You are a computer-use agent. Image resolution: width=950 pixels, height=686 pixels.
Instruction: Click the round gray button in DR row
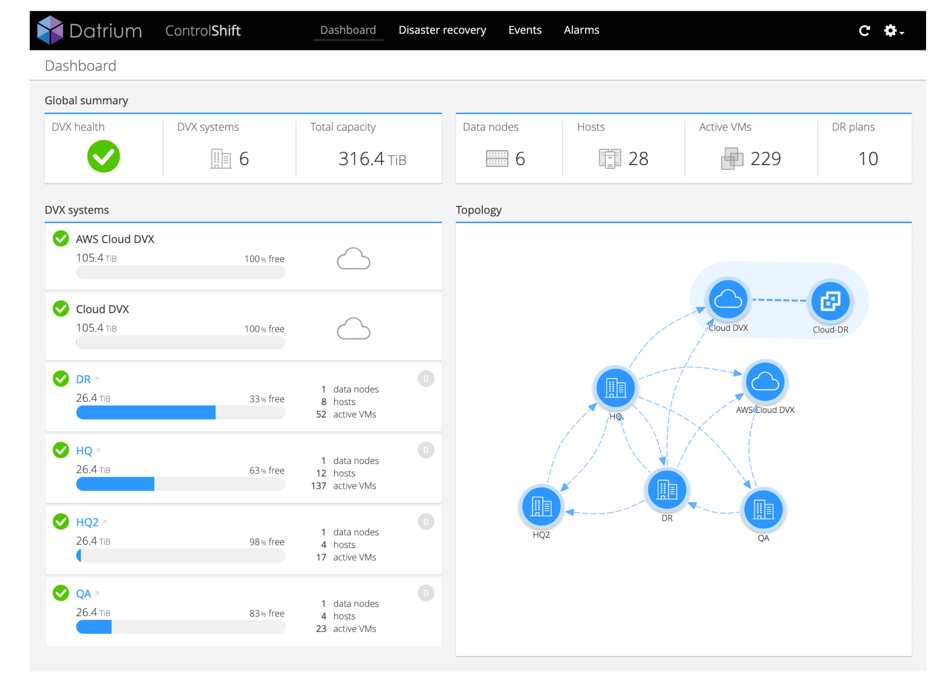pyautogui.click(x=426, y=379)
